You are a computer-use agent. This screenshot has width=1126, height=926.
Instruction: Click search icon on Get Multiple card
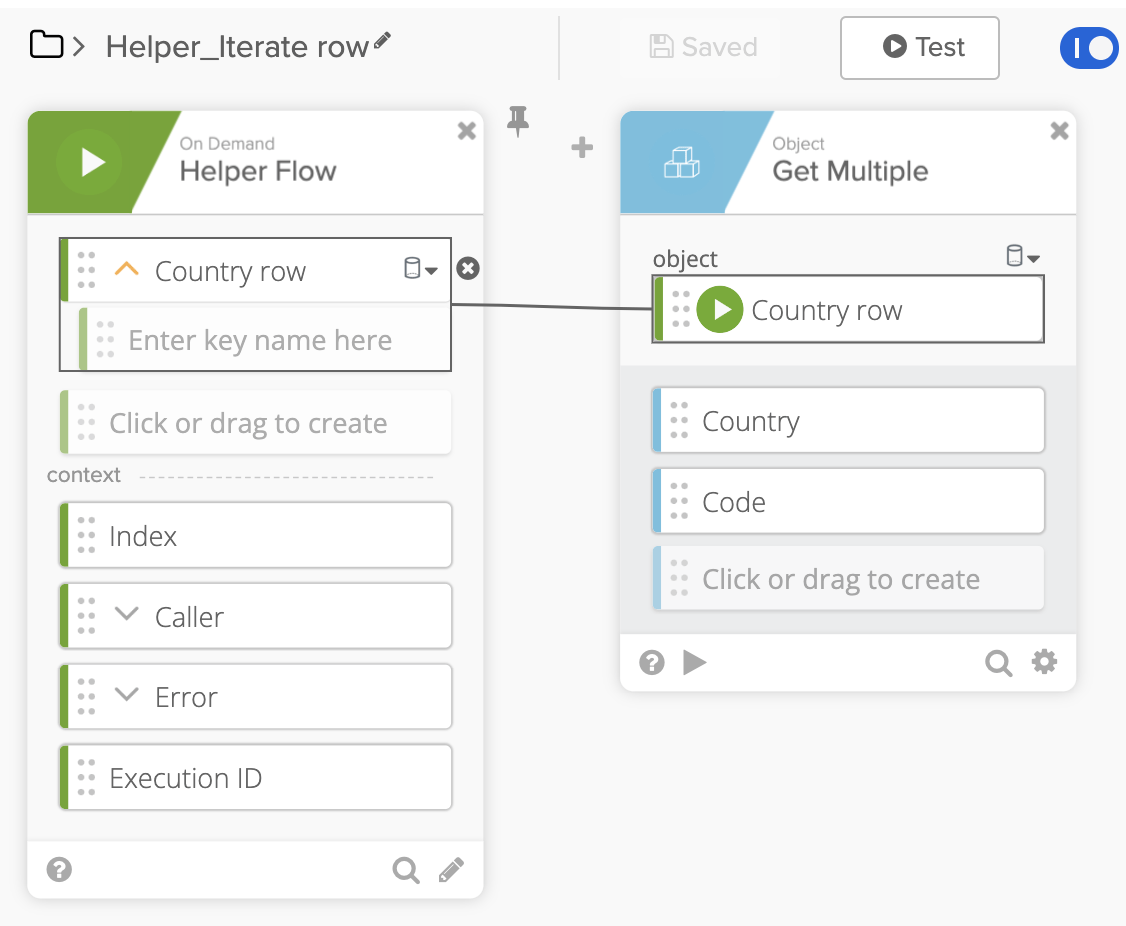(x=998, y=662)
